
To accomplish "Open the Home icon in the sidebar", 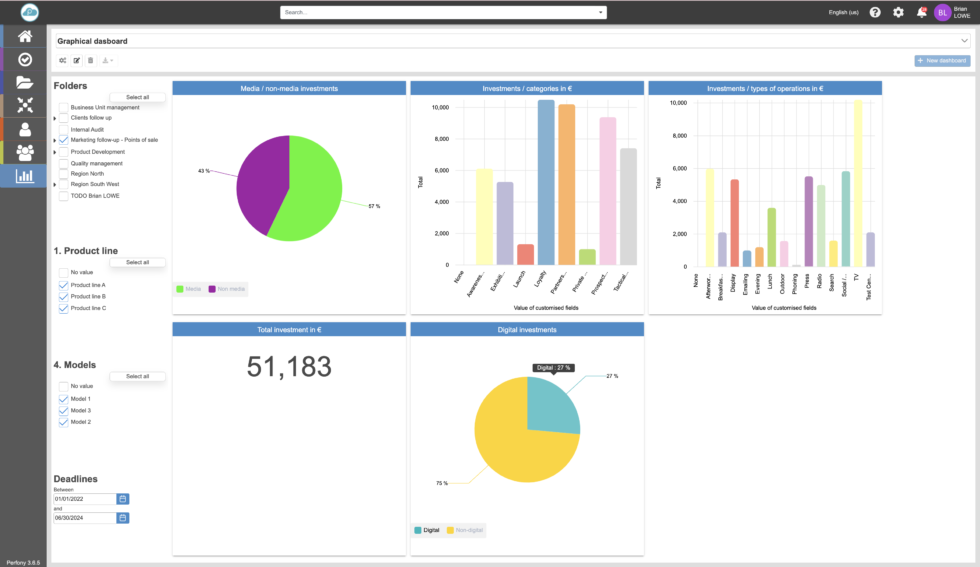I will (x=24, y=36).
